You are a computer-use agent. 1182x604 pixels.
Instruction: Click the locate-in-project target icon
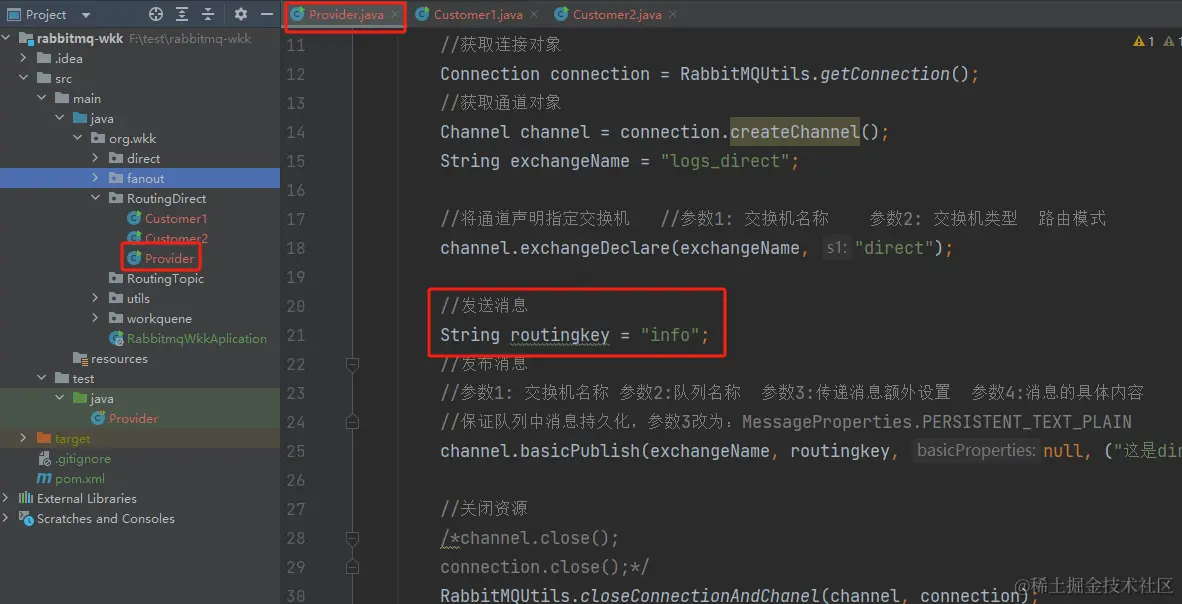coord(156,14)
